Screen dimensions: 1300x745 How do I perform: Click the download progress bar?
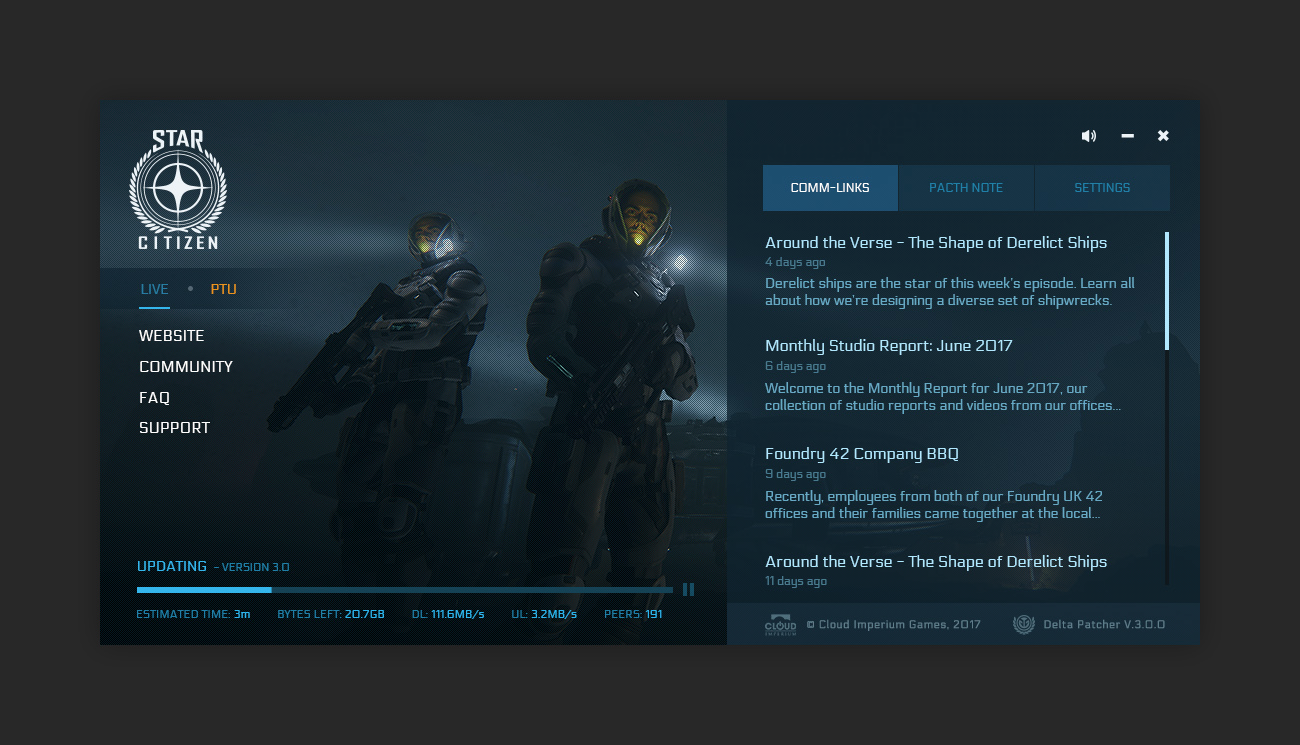(404, 589)
